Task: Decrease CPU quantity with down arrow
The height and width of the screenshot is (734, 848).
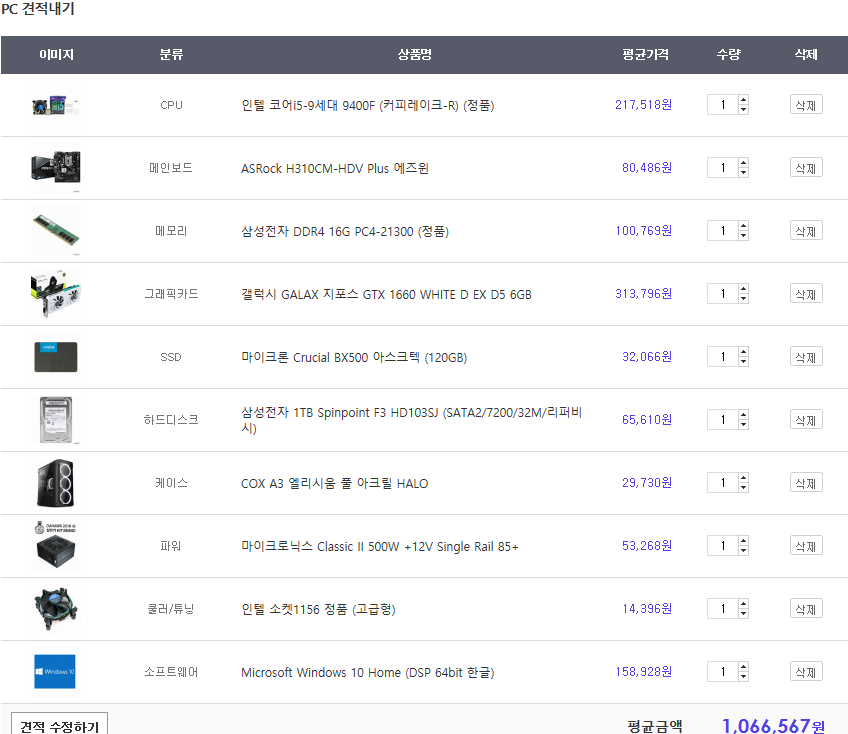Action: click(x=744, y=109)
